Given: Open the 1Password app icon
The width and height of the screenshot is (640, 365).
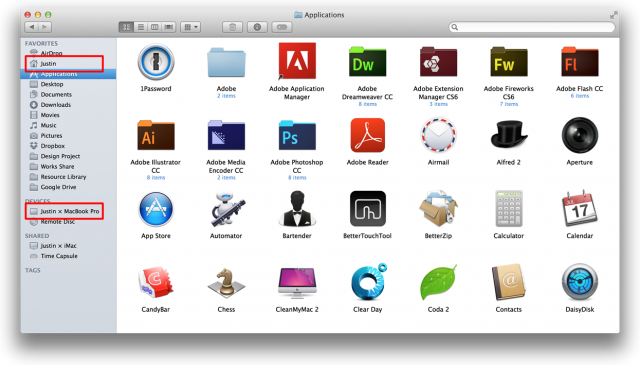Looking at the screenshot, I should point(156,62).
